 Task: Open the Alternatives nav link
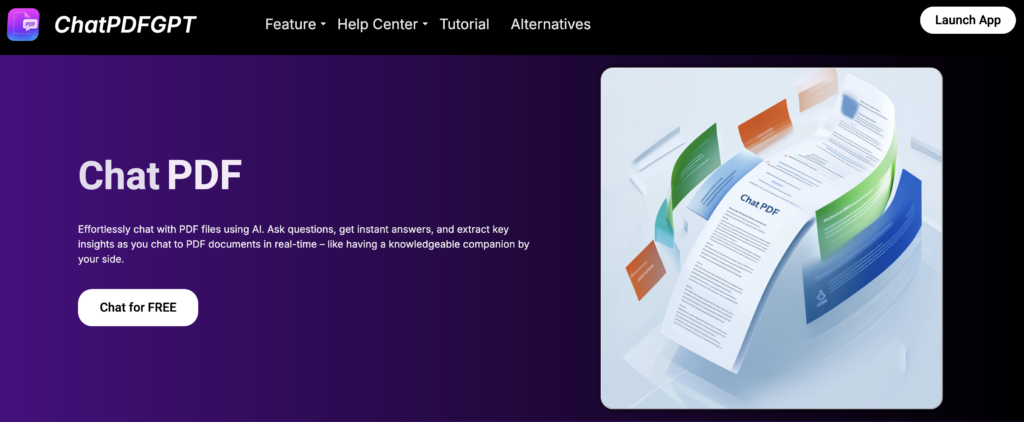pyautogui.click(x=550, y=24)
